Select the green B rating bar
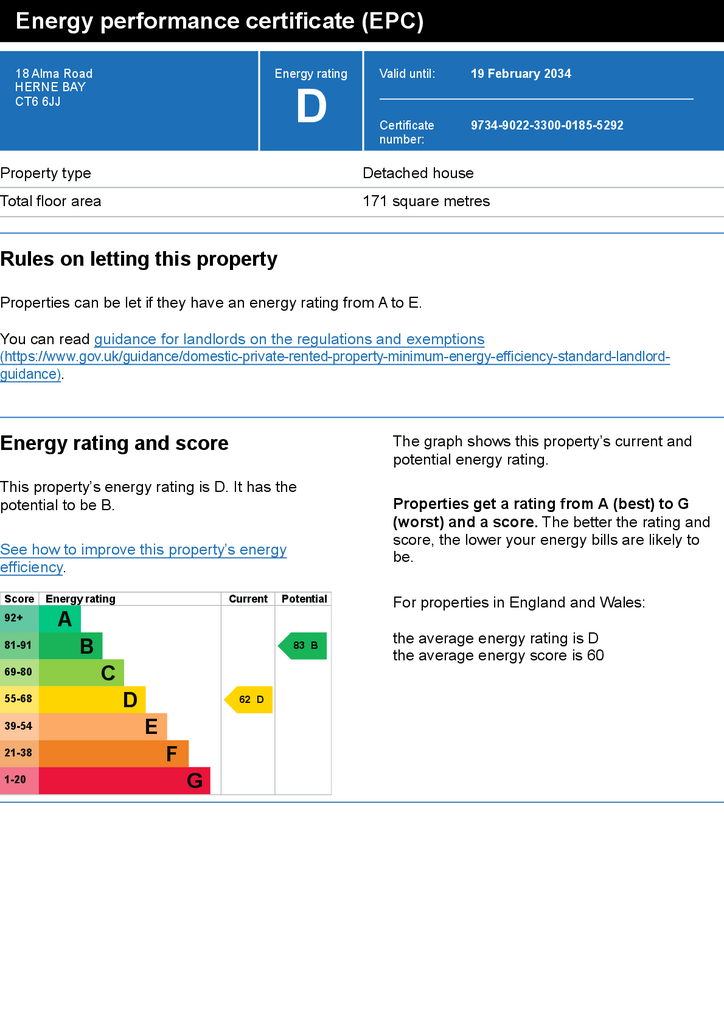 point(71,646)
